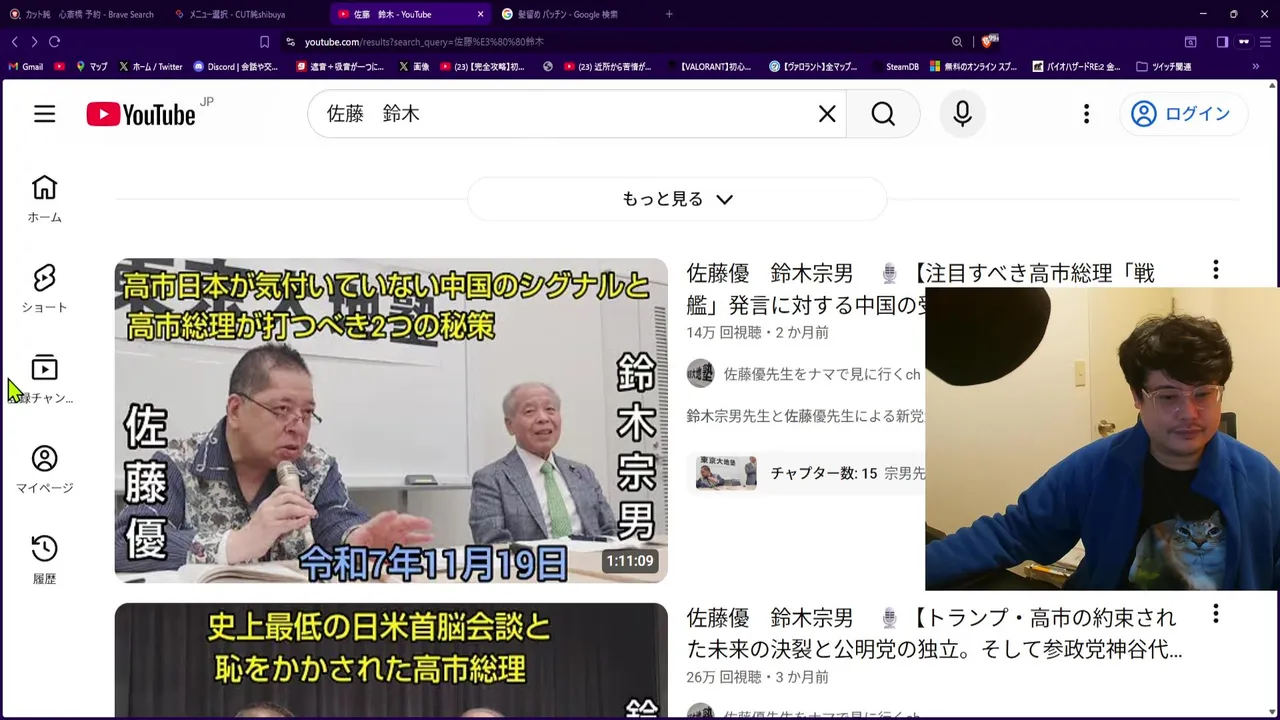Go back in browser history
Viewport: 1280px width, 720px height.
pos(14,42)
